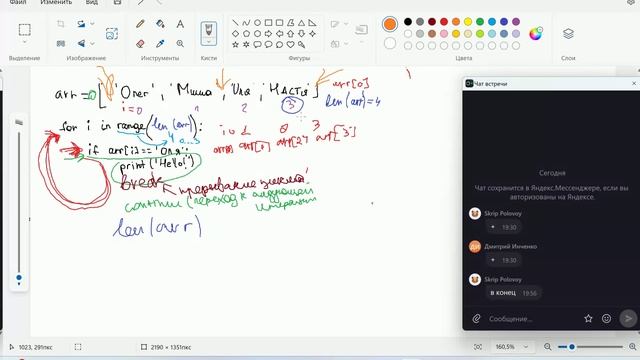
Task: Click the status bar zoom slider
Action: 590,347
